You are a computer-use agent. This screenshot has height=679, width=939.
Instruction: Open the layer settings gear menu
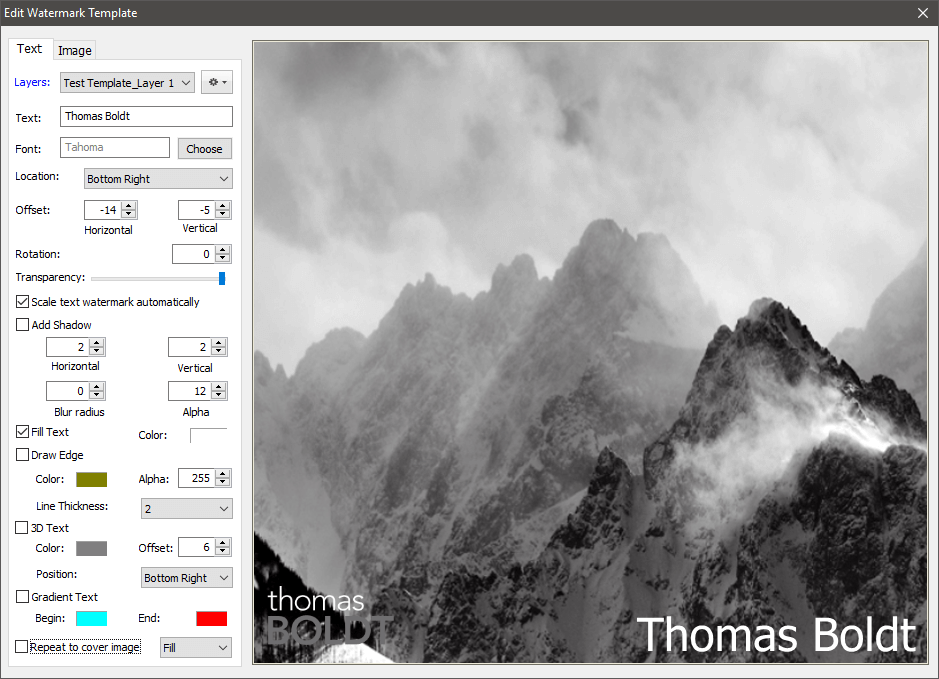217,83
